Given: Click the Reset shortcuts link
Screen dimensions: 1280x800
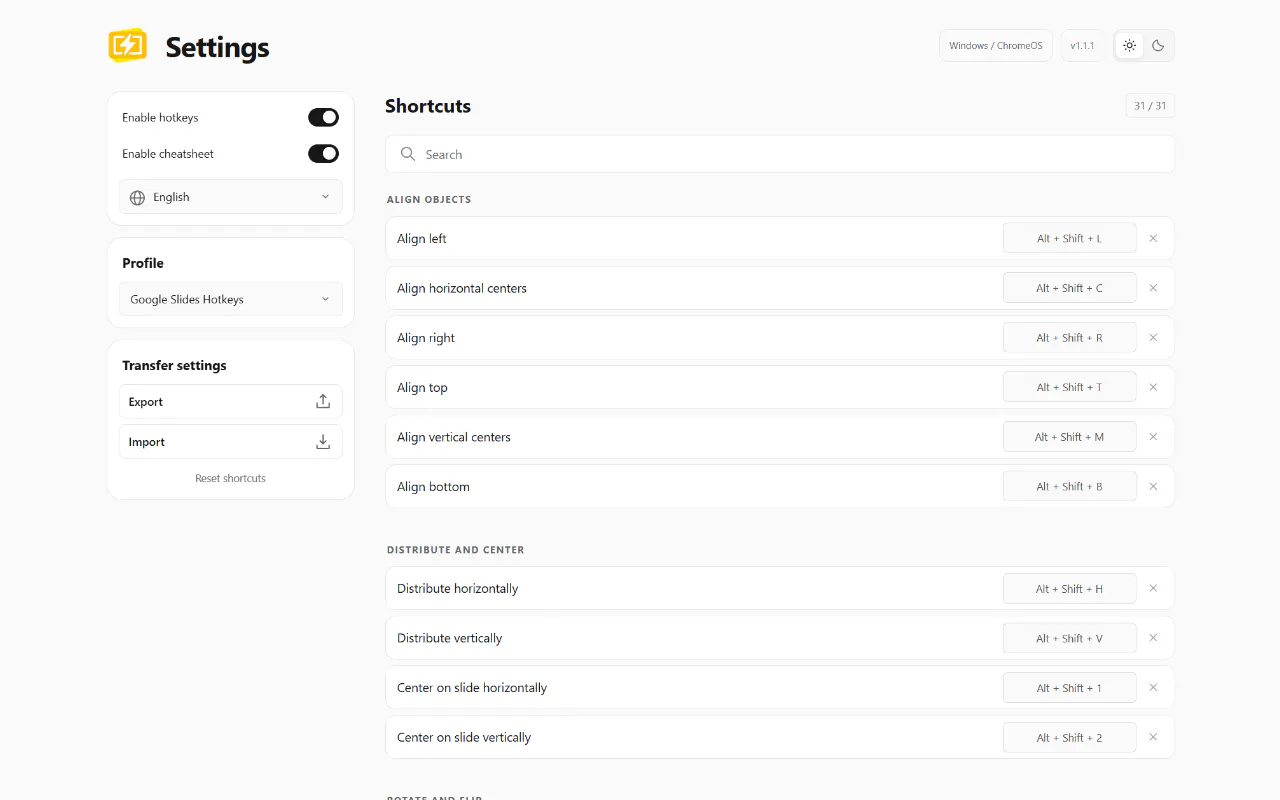Looking at the screenshot, I should [231, 478].
